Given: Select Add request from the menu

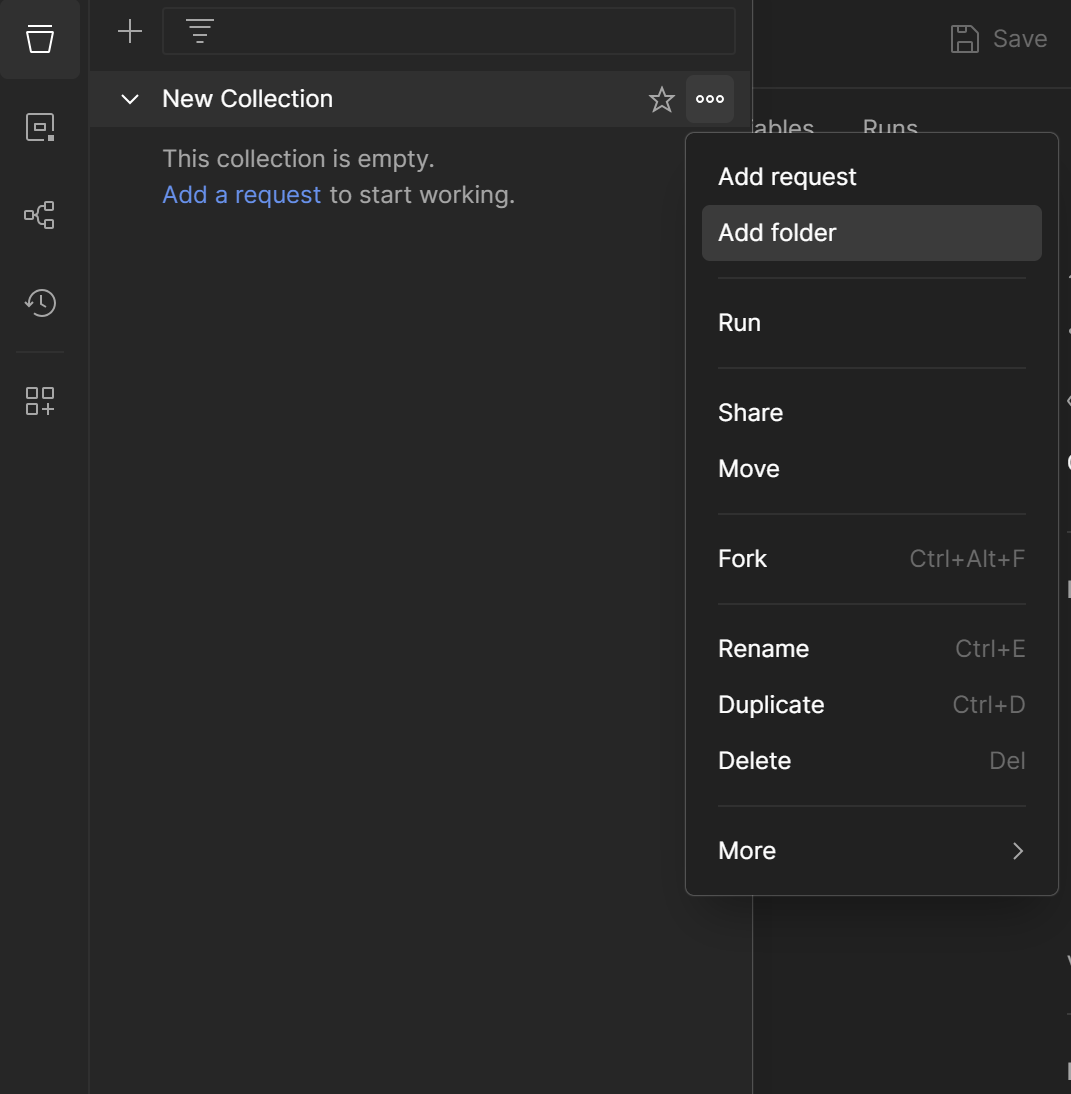Looking at the screenshot, I should (x=787, y=177).
